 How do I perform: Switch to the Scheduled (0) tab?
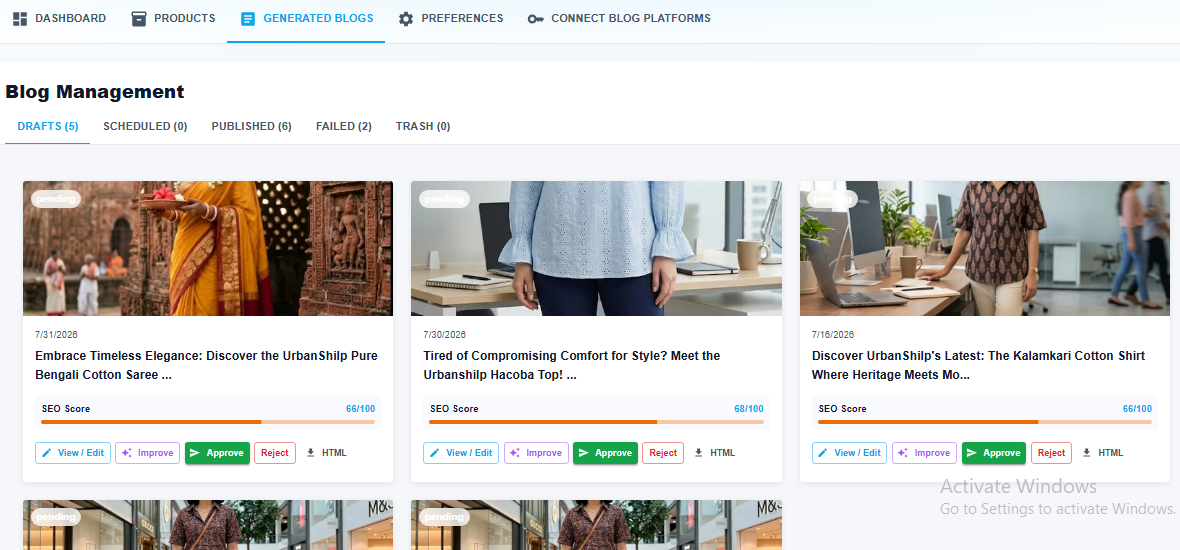click(145, 126)
